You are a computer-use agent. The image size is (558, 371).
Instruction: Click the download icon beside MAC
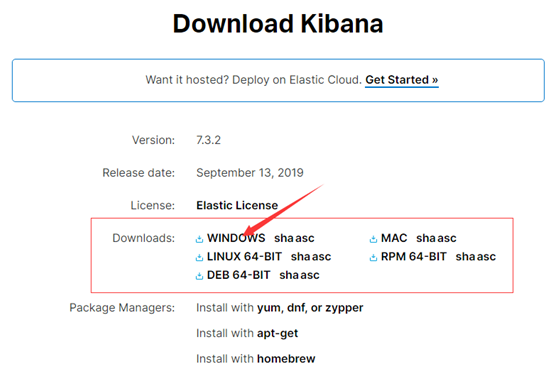373,239
